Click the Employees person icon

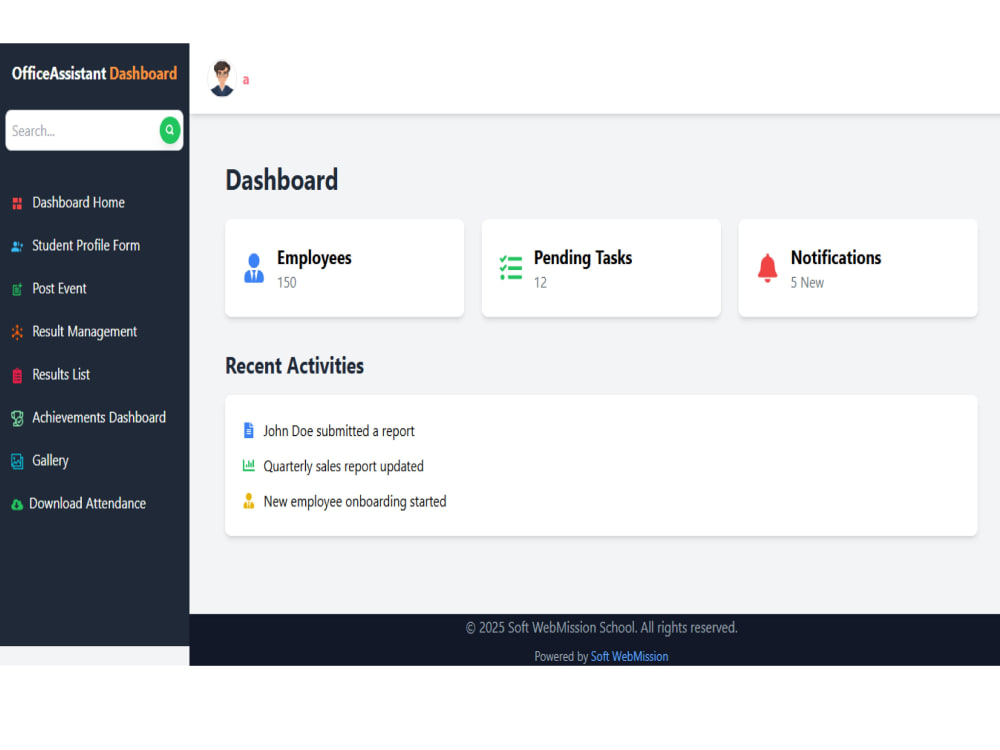[254, 268]
